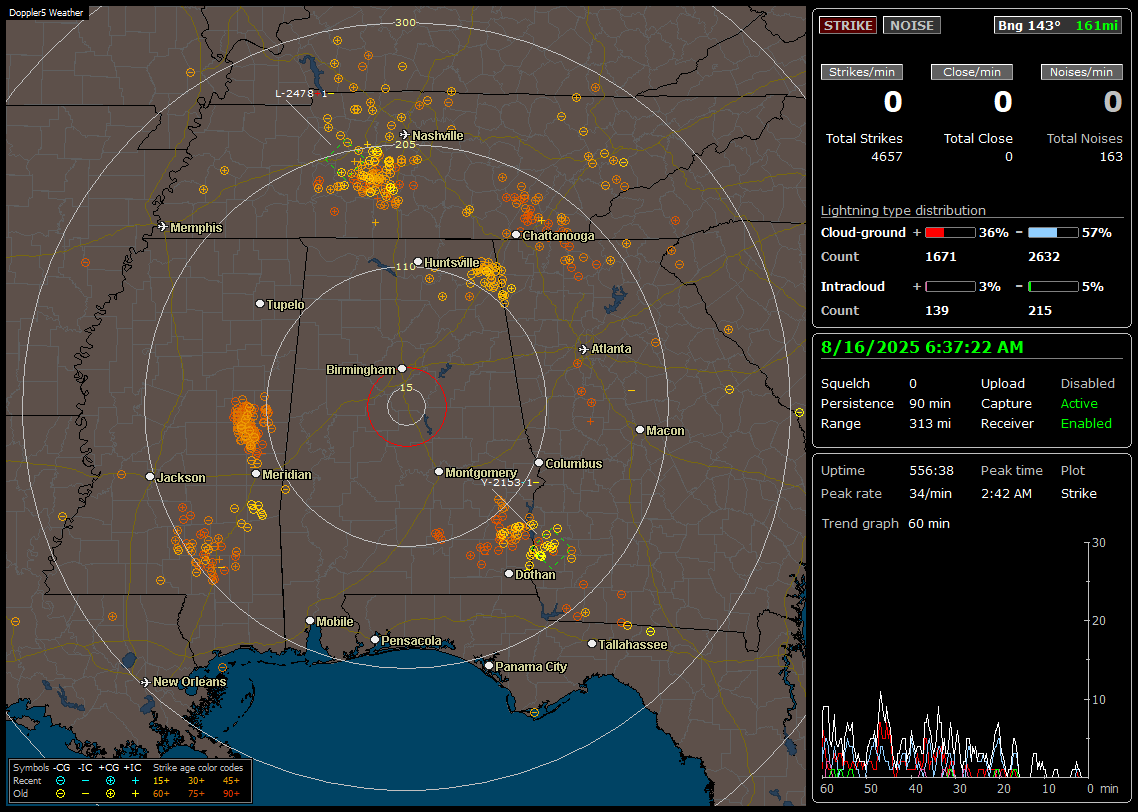This screenshot has height=812, width=1138.
Task: Click the 90+ strike age color code
Action: pyautogui.click(x=231, y=794)
